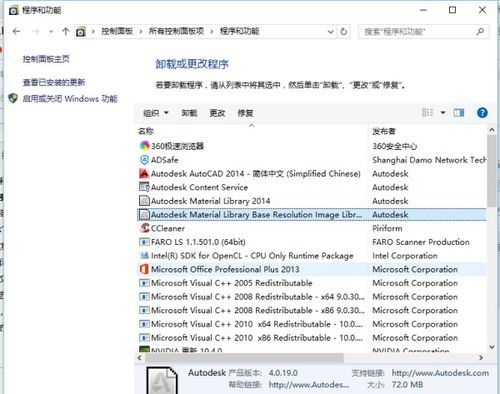Open the address bar history dropdown
Image resolution: width=500 pixels, height=394 pixels.
click(x=330, y=32)
